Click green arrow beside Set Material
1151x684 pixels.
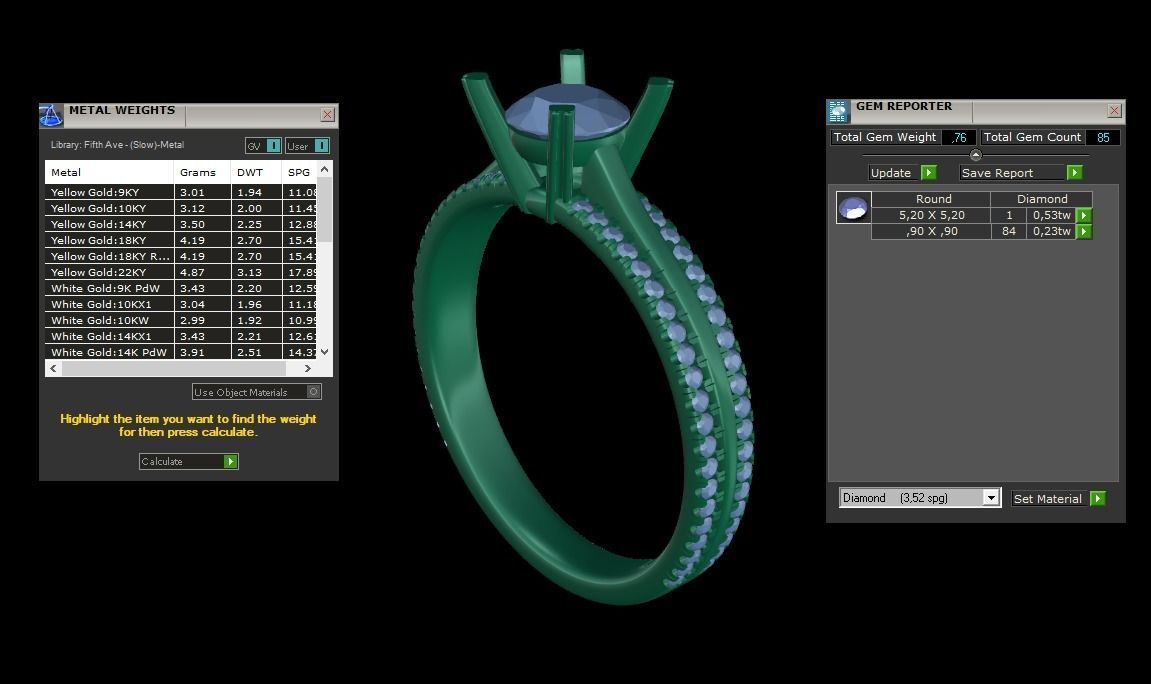[1098, 498]
